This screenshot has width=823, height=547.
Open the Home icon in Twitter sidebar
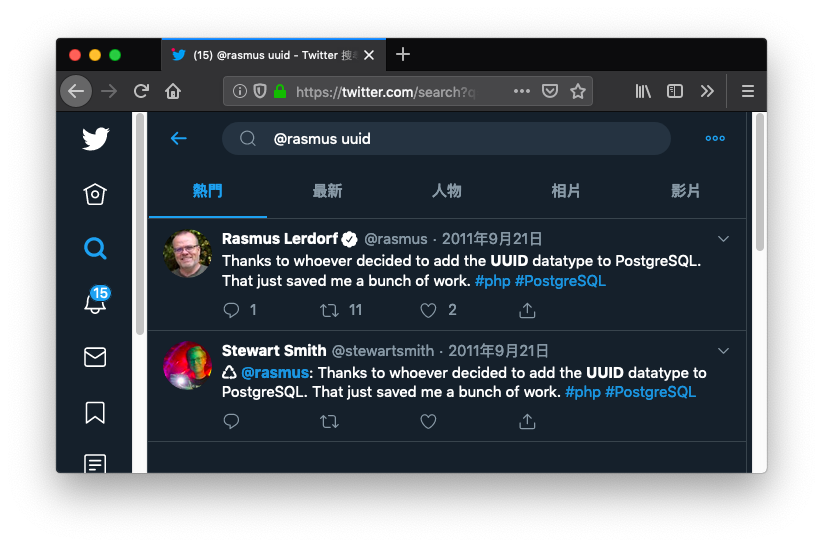[95, 194]
